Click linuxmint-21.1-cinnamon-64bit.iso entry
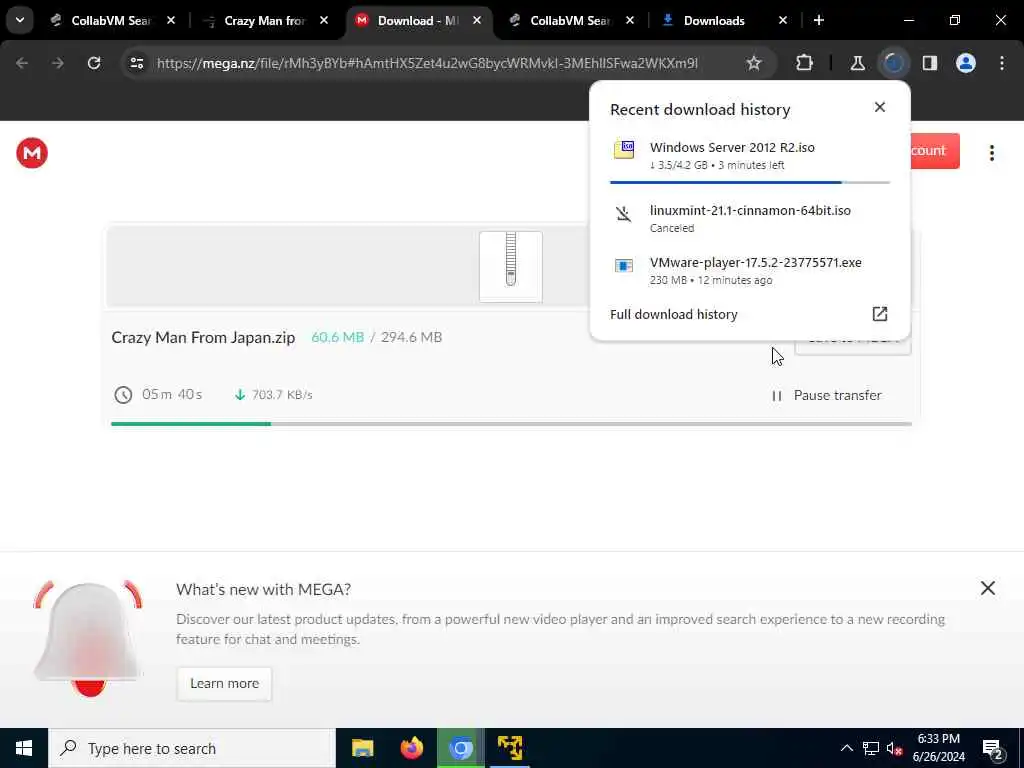 tap(750, 218)
